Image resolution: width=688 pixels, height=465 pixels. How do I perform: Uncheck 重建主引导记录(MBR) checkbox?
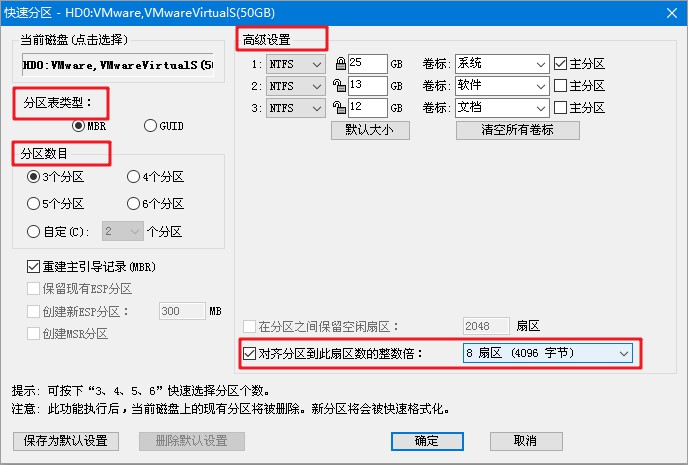(x=34, y=267)
